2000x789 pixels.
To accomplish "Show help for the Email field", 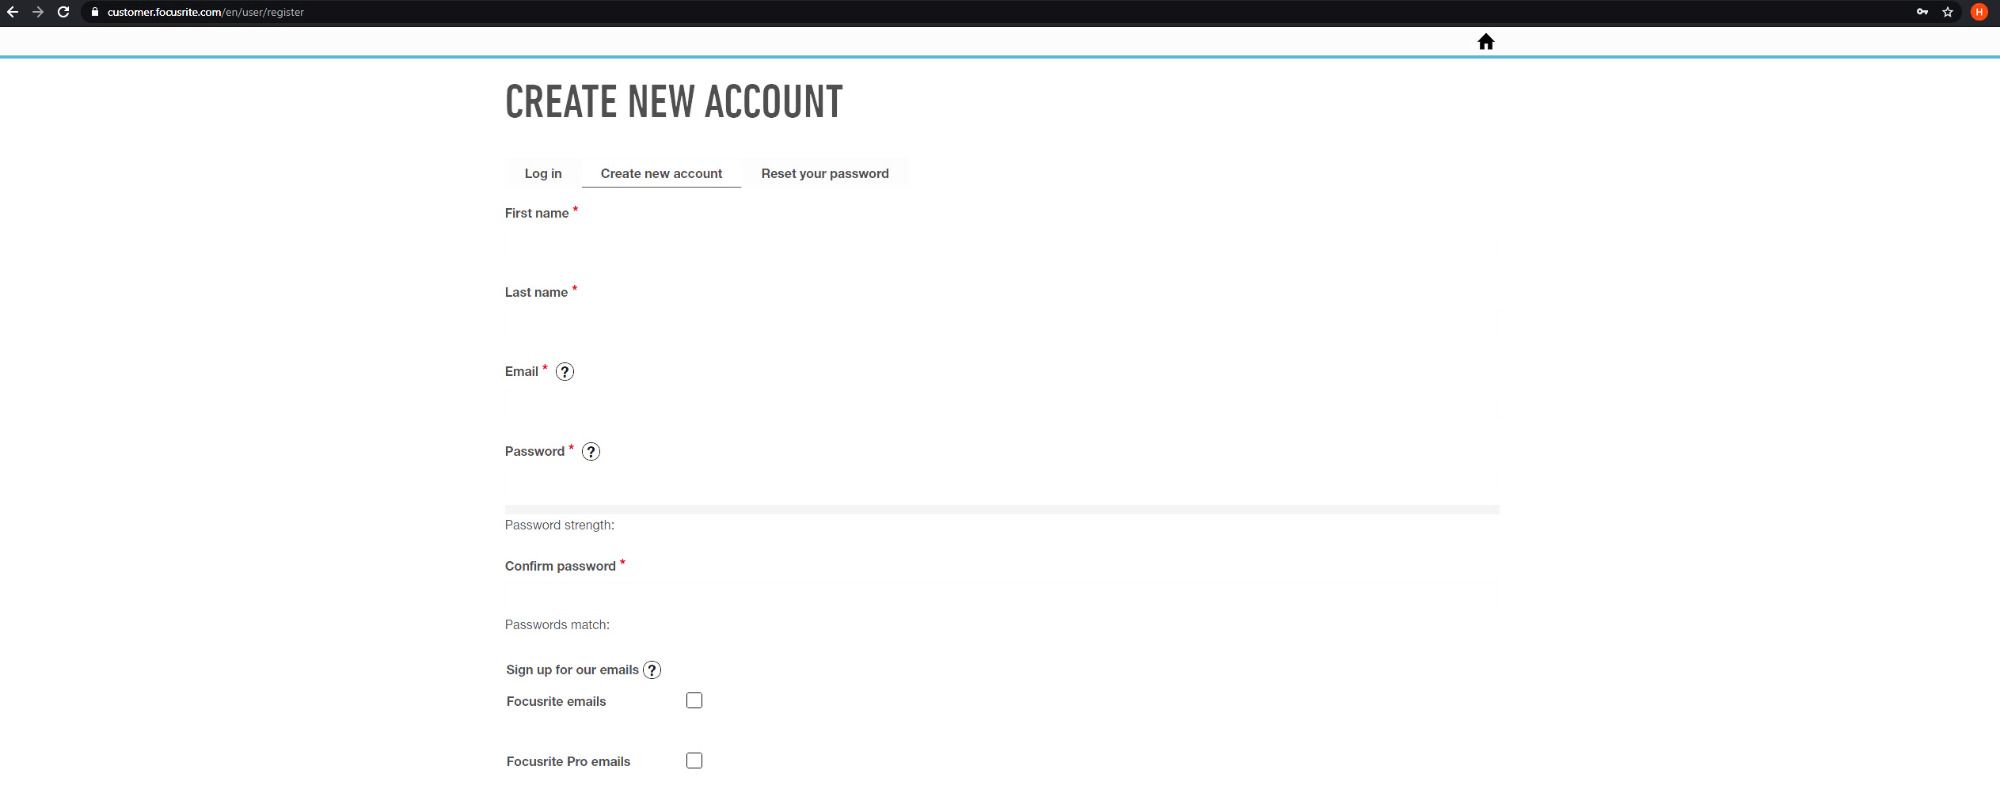I will point(565,372).
